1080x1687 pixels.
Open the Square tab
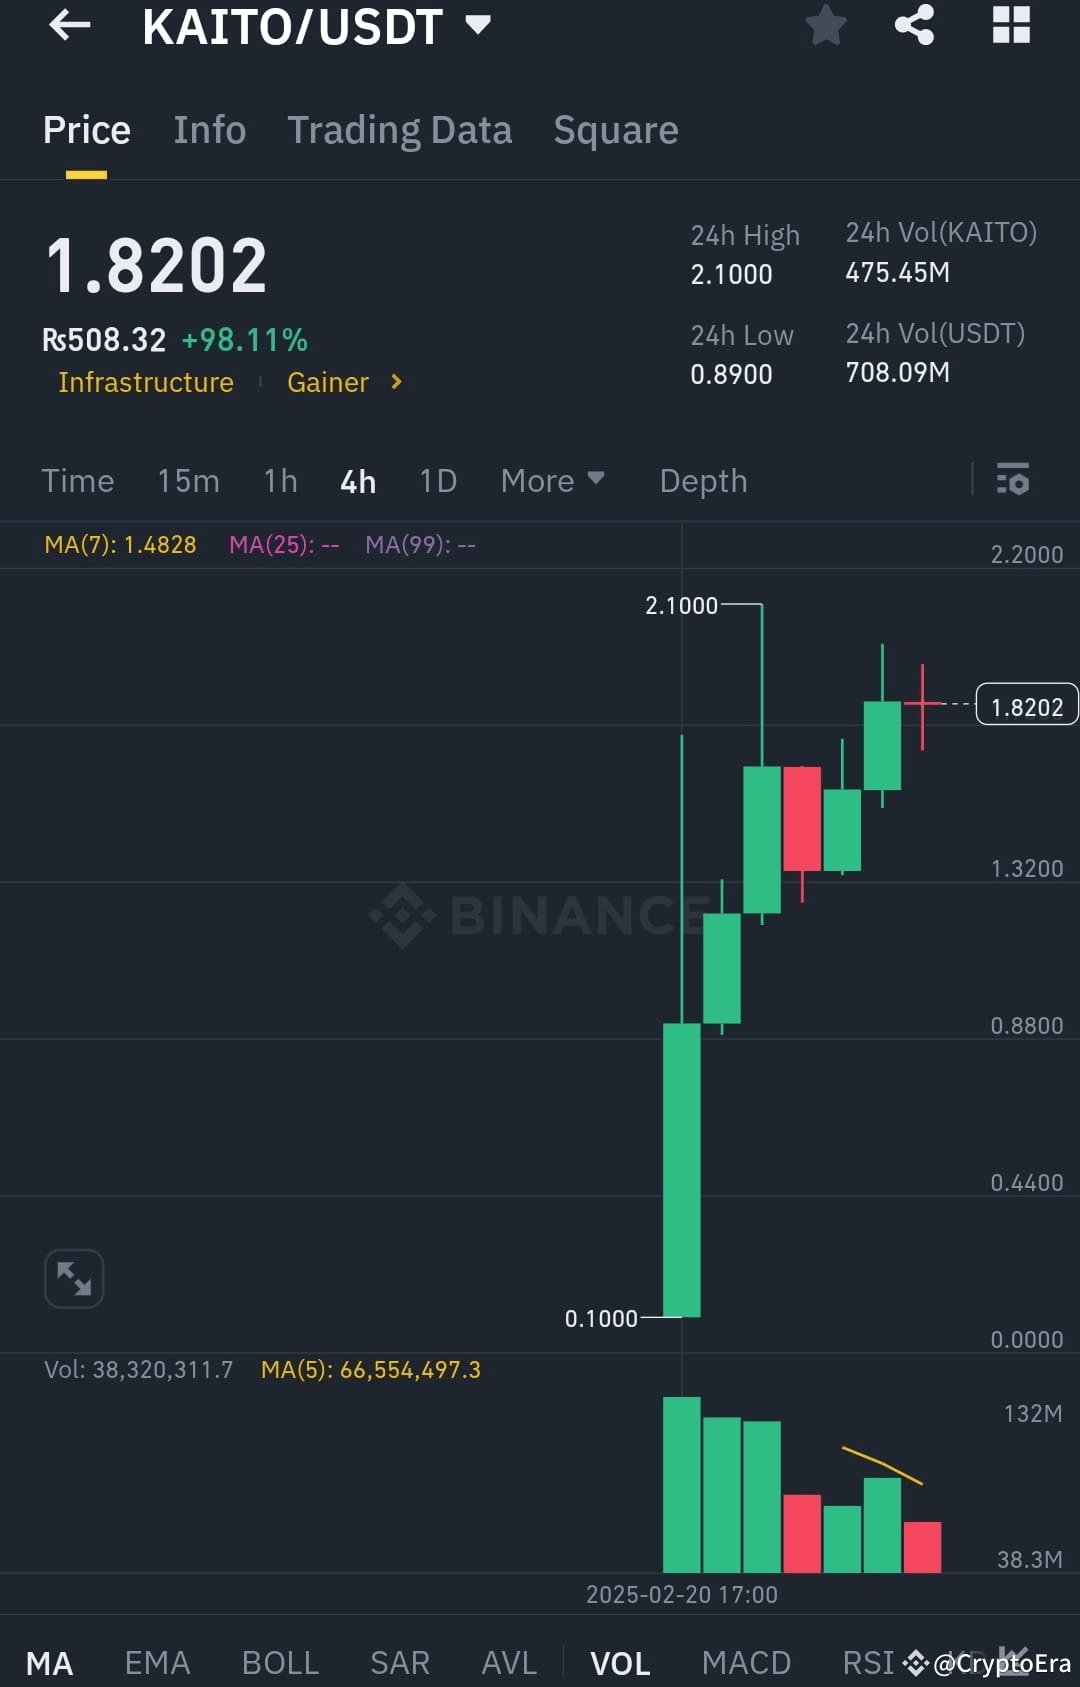tap(615, 130)
